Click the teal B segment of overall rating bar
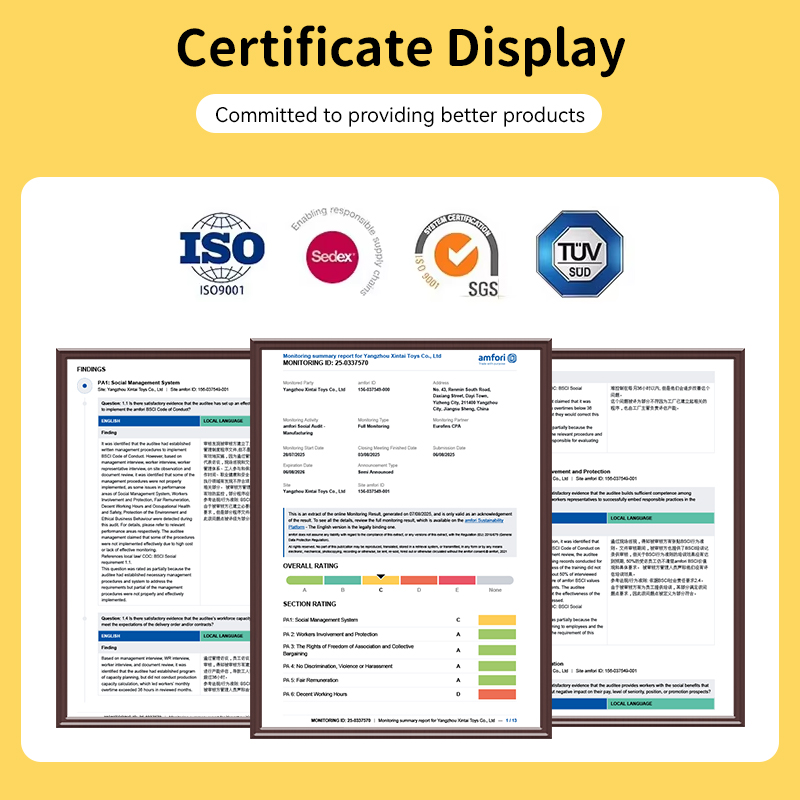The height and width of the screenshot is (800, 800). 342,580
